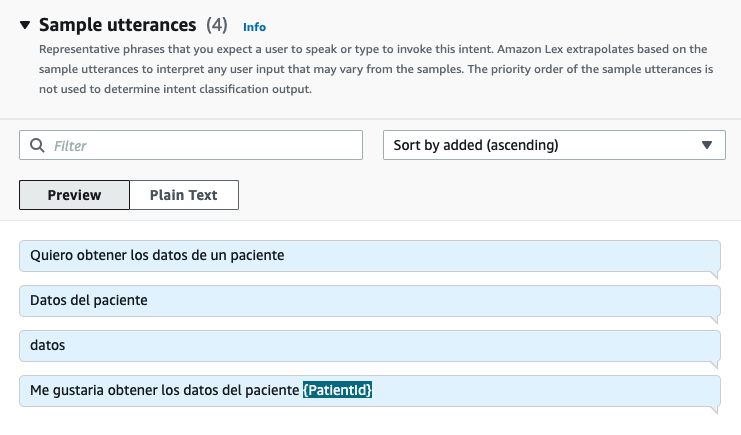Click bubble tail of "Datos del paciente"
This screenshot has height=435, width=741.
click(714, 318)
